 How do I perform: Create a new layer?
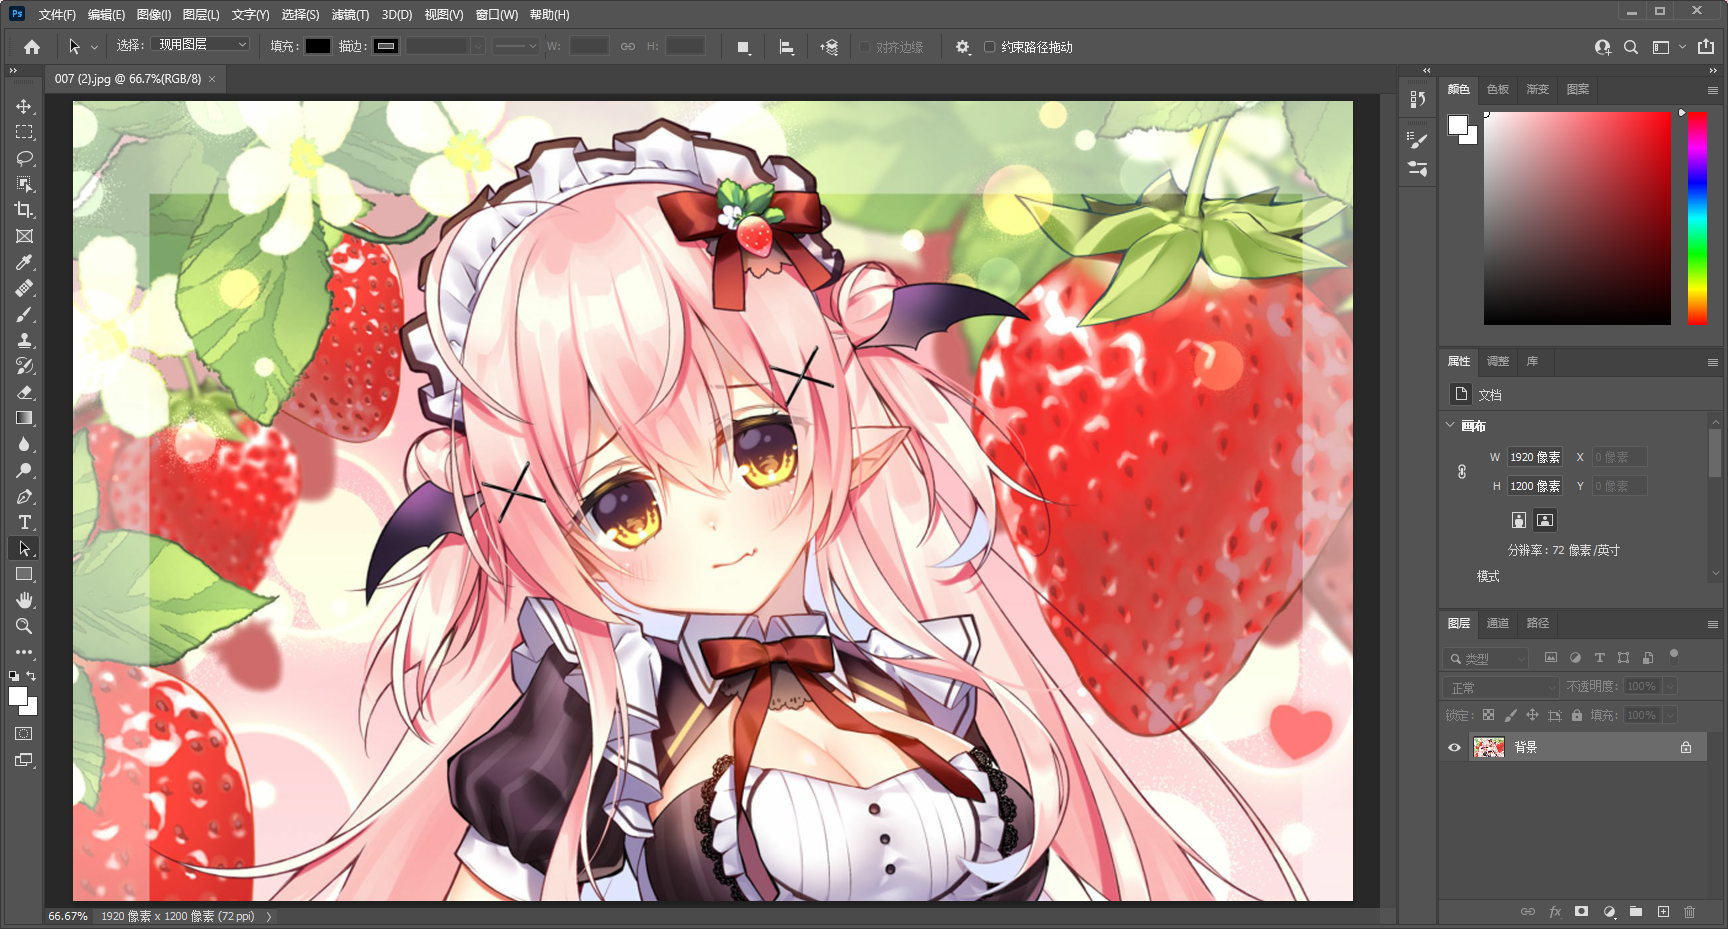[1663, 912]
